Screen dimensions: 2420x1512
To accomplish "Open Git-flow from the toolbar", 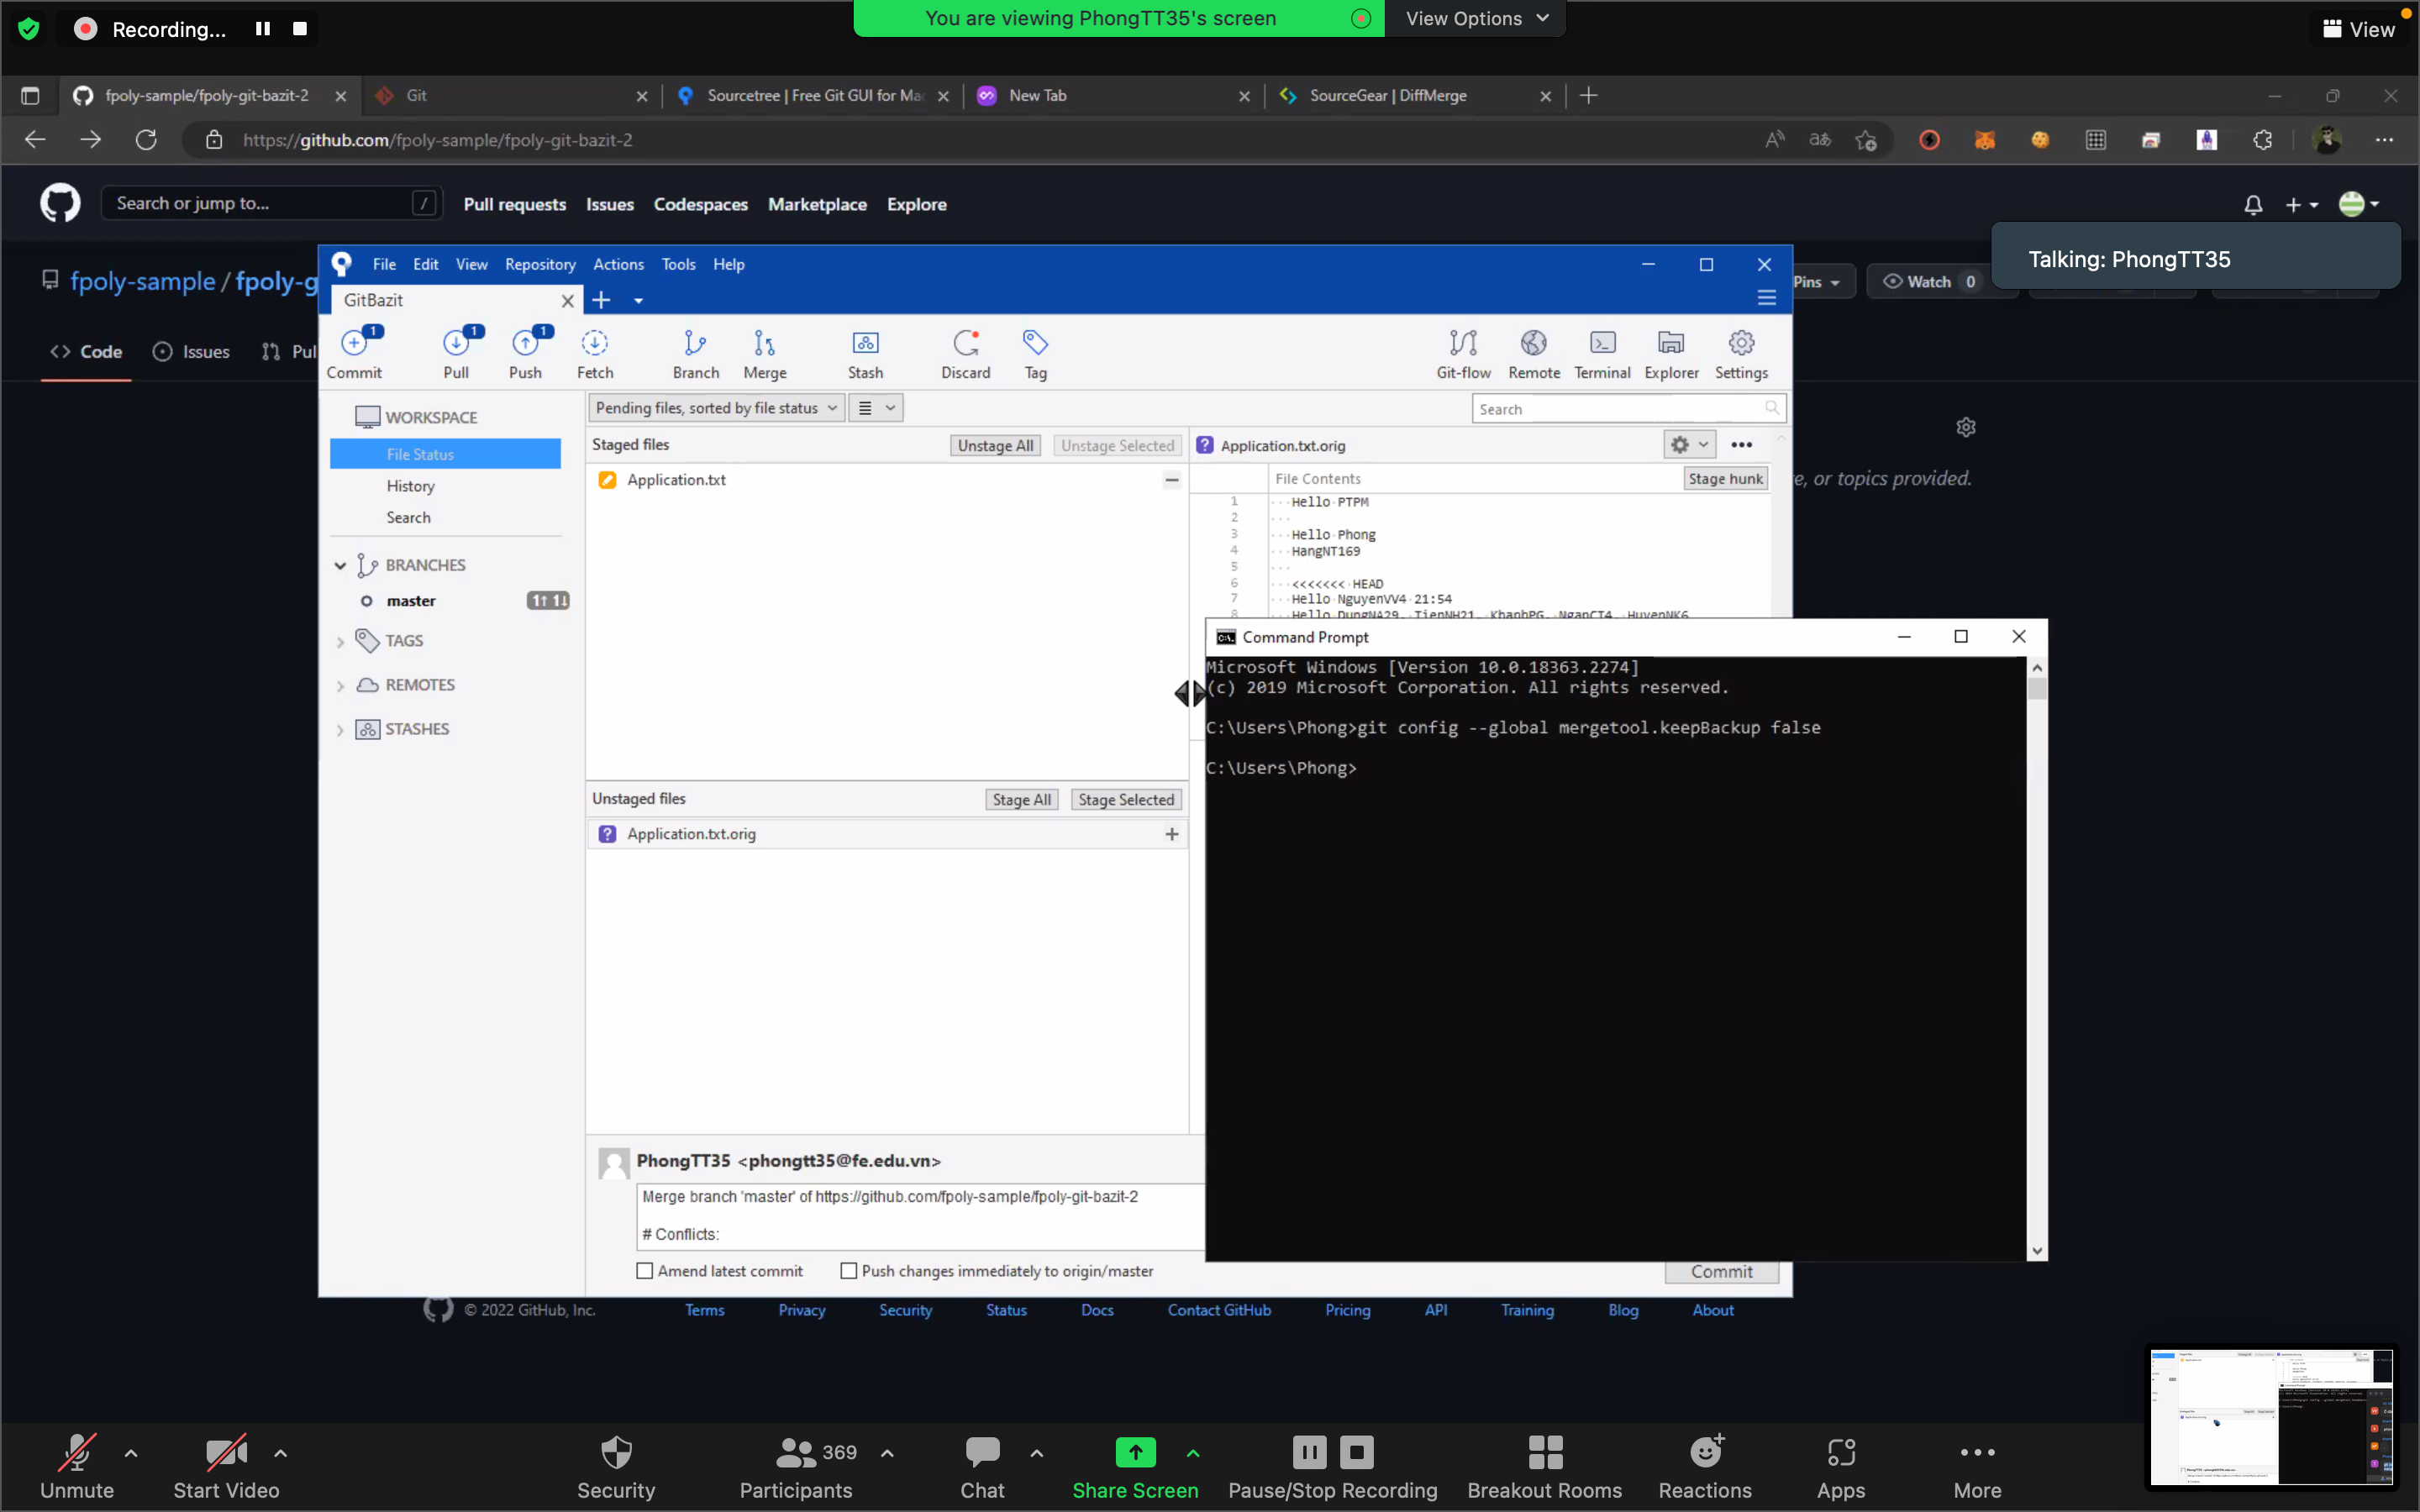I will point(1463,354).
